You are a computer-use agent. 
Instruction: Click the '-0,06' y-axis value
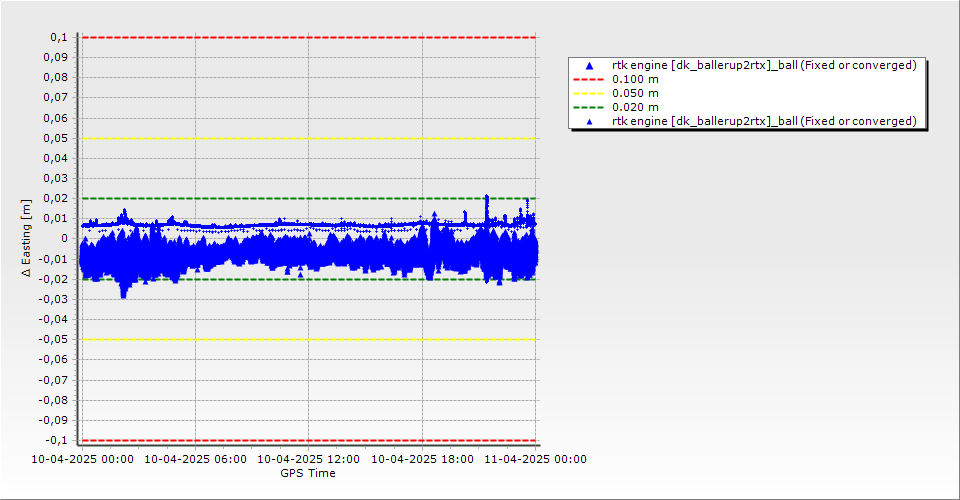coord(53,360)
